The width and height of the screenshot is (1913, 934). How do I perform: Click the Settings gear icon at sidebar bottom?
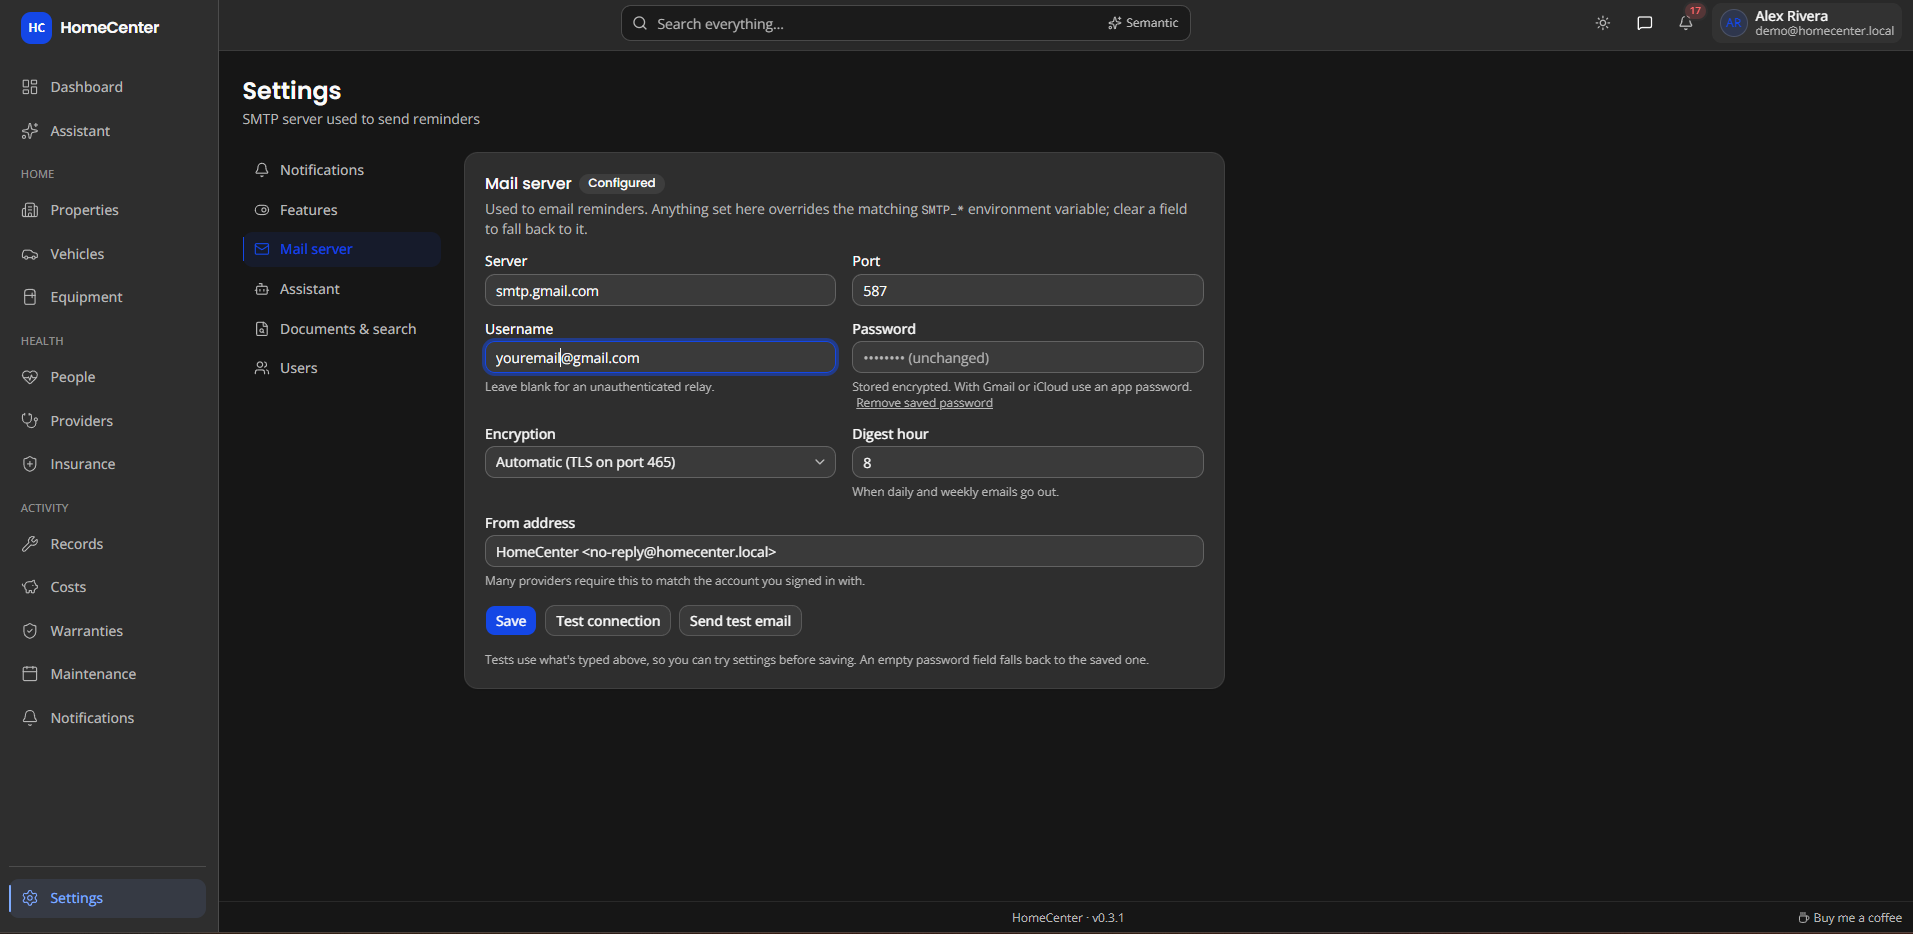click(x=30, y=898)
